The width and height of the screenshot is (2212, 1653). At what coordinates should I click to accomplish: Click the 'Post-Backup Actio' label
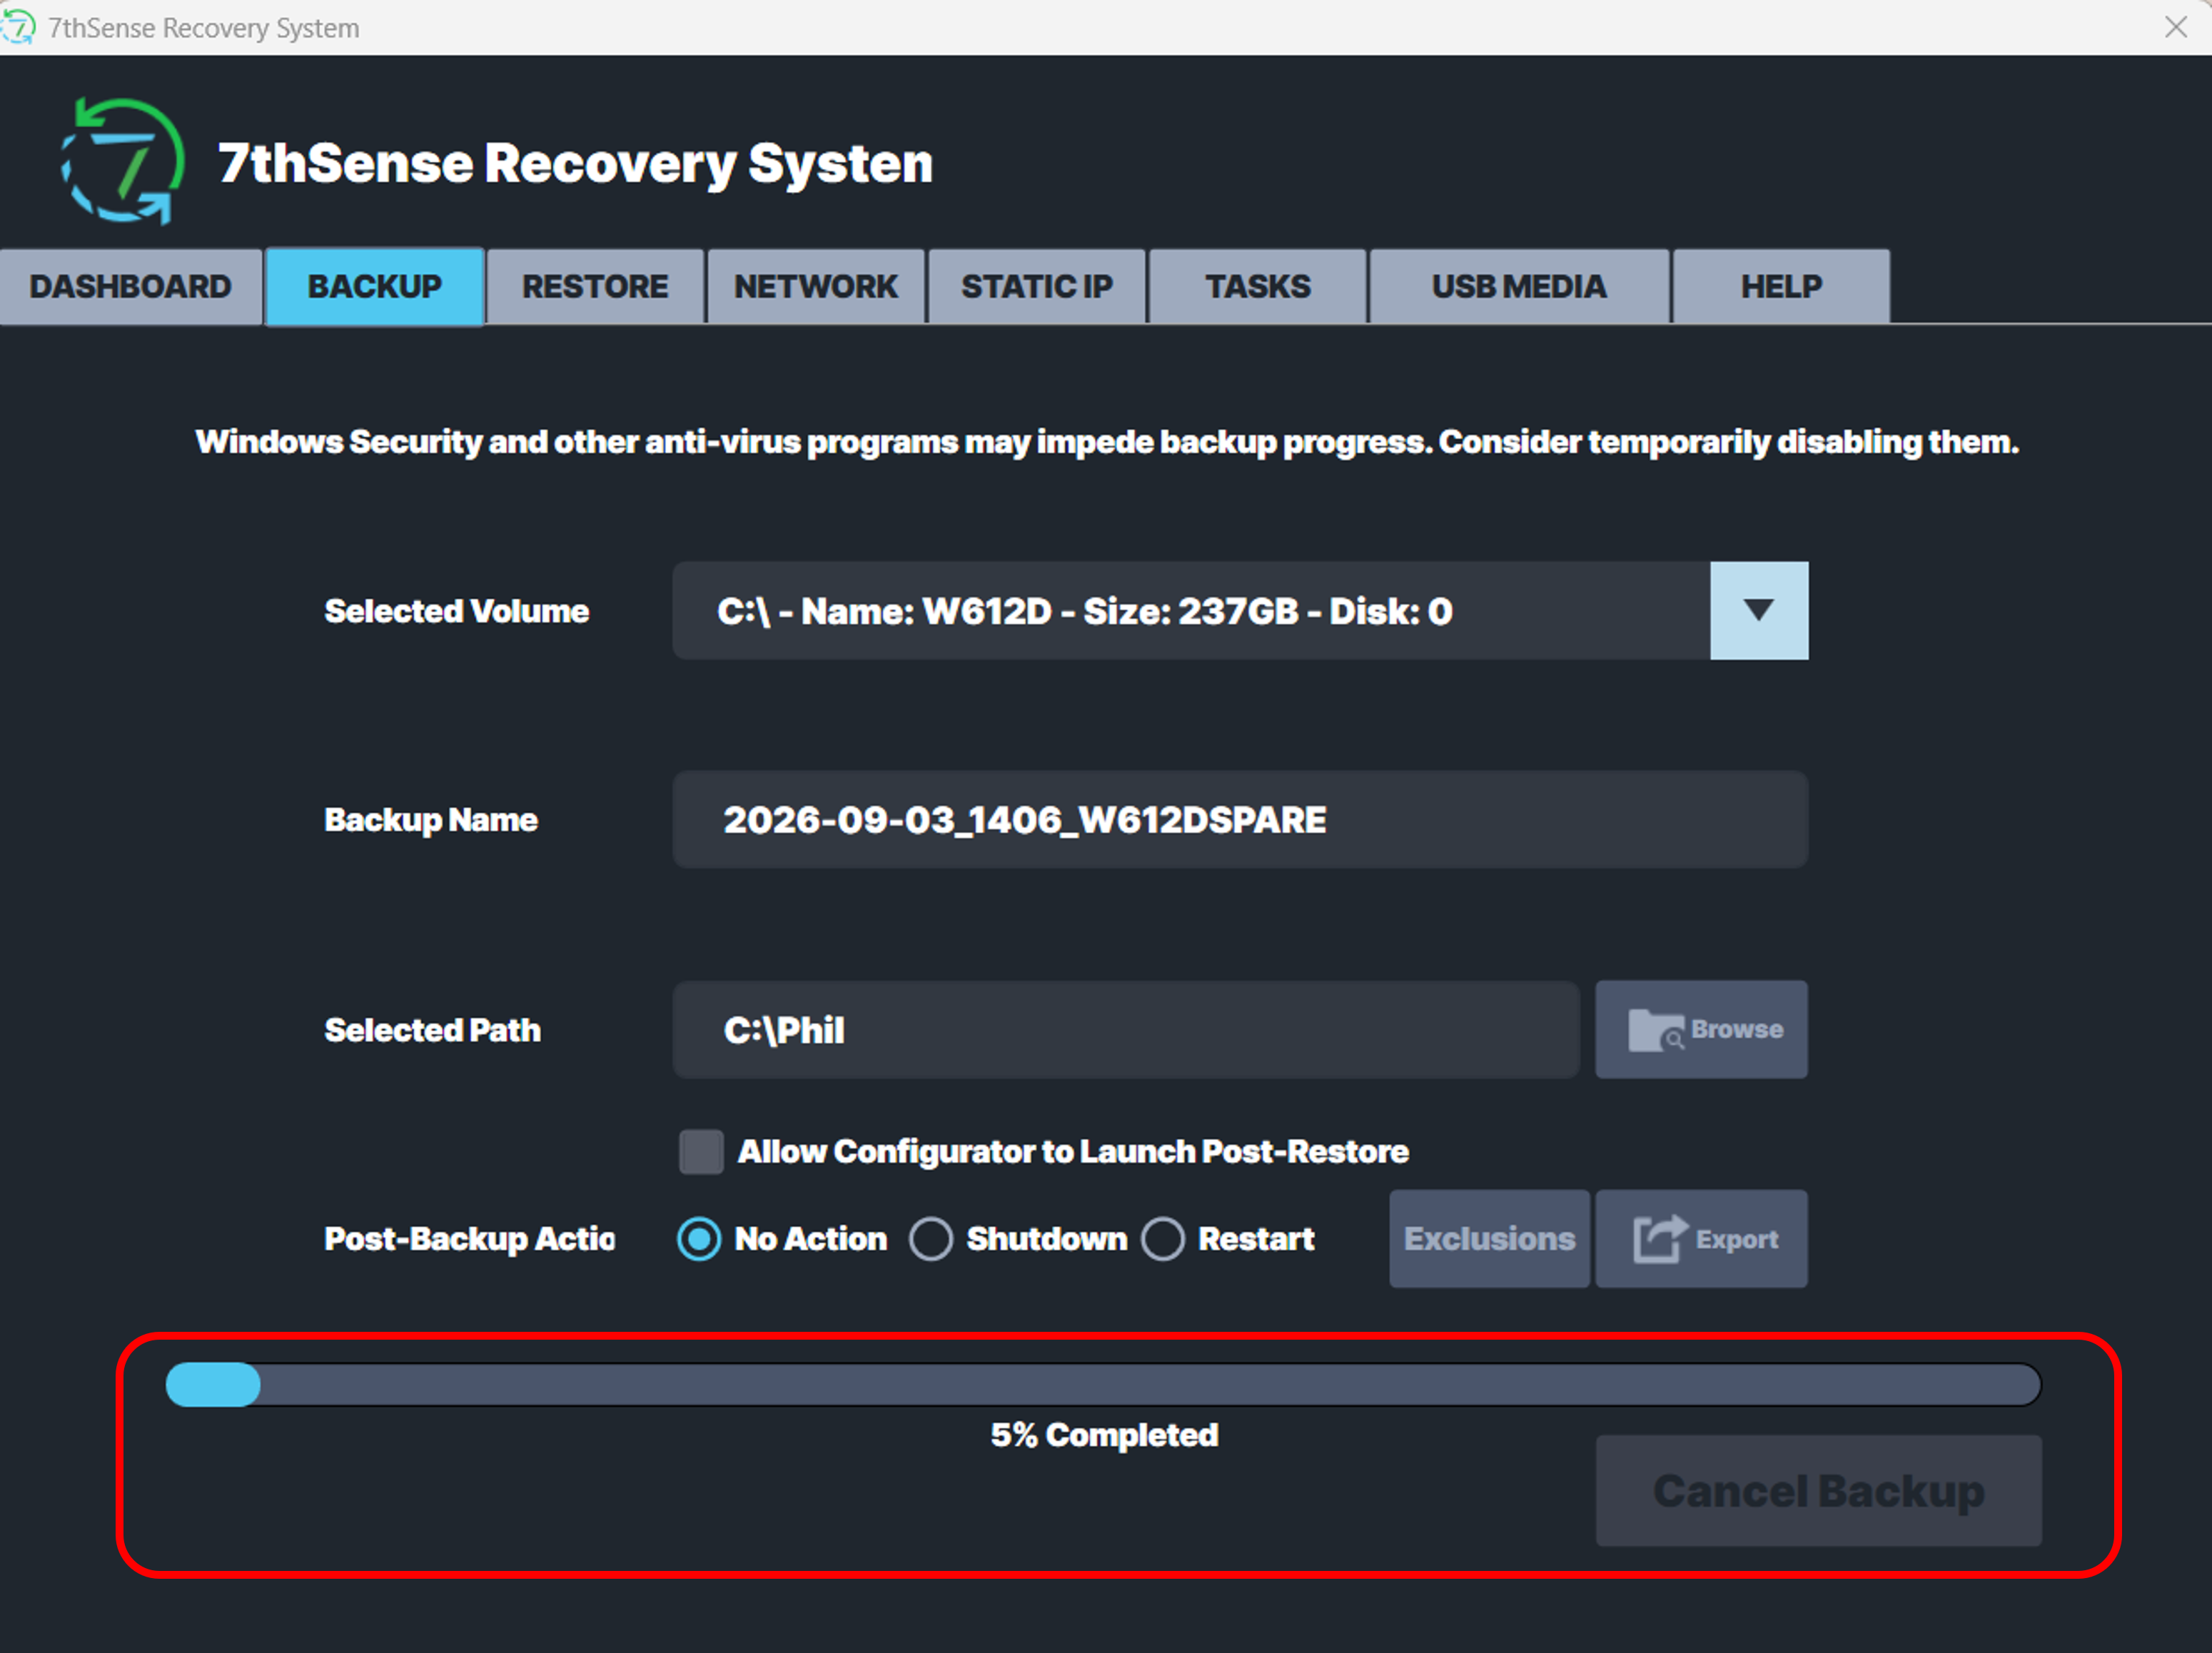tap(469, 1239)
